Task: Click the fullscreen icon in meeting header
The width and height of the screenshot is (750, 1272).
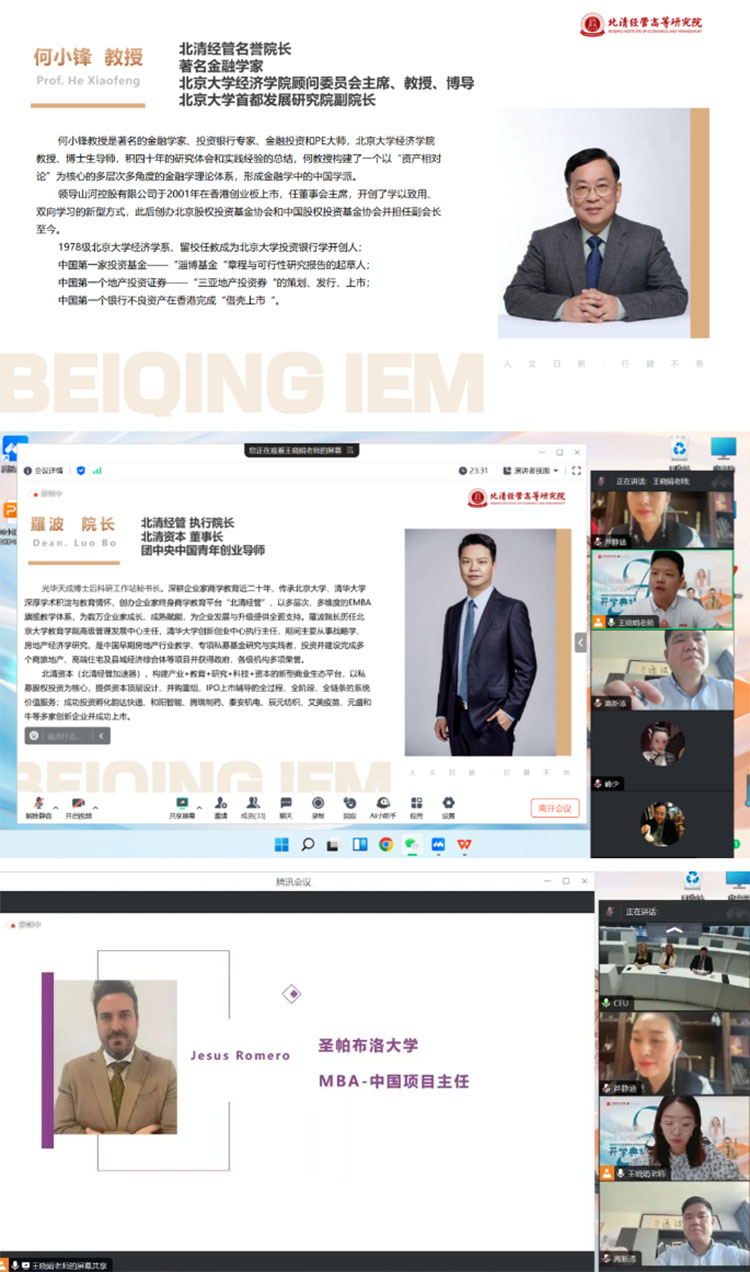Action: [576, 470]
